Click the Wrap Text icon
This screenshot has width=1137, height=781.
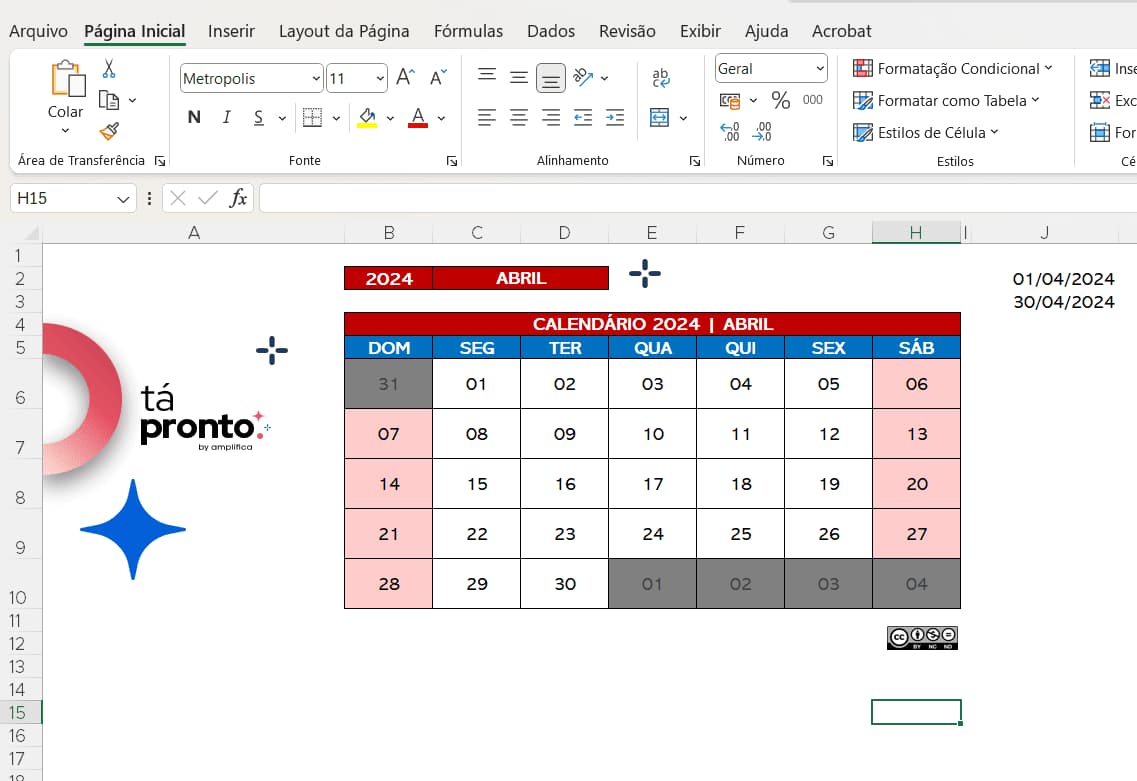pos(661,78)
